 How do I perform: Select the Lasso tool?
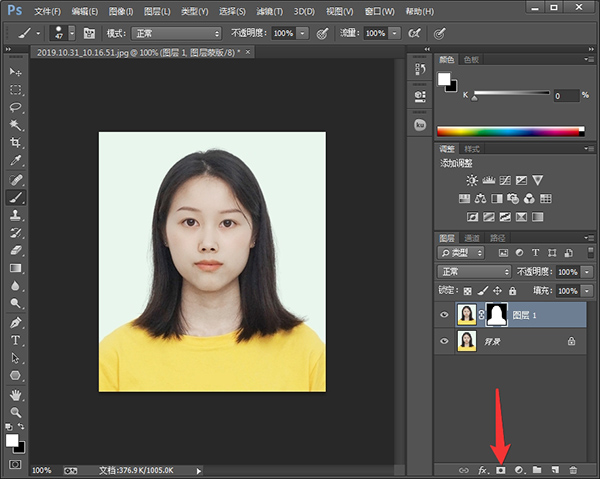click(x=15, y=107)
